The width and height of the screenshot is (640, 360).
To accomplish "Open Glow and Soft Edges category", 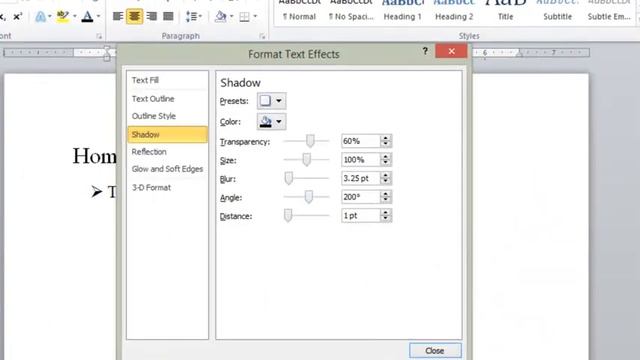I will tap(167, 169).
